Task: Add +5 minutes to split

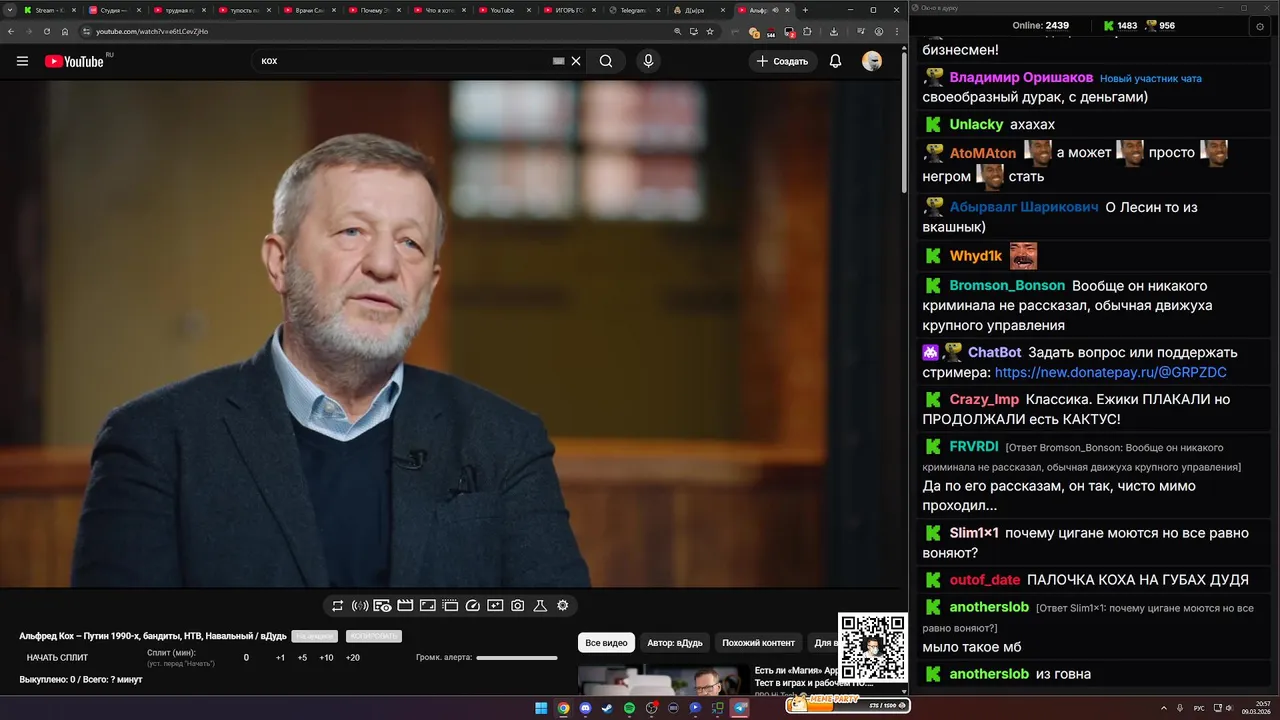Action: (x=302, y=658)
